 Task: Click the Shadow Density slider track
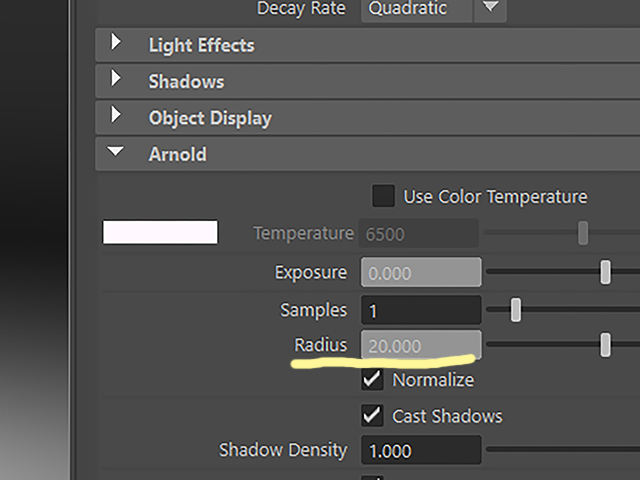(x=563, y=449)
